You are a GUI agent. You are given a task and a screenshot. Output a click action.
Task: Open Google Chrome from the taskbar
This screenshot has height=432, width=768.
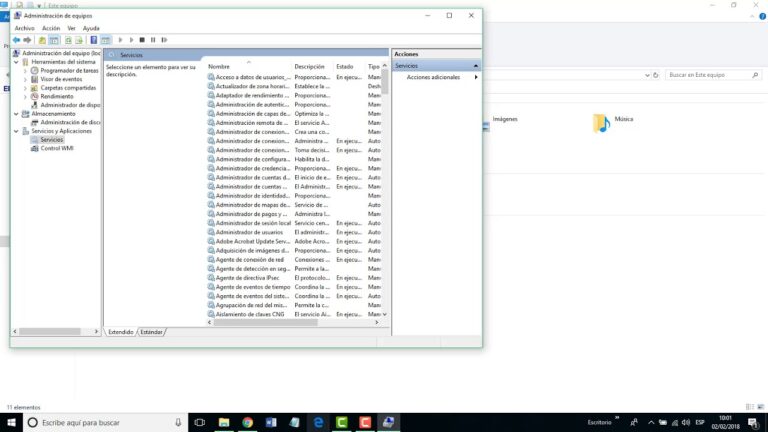[x=247, y=423]
